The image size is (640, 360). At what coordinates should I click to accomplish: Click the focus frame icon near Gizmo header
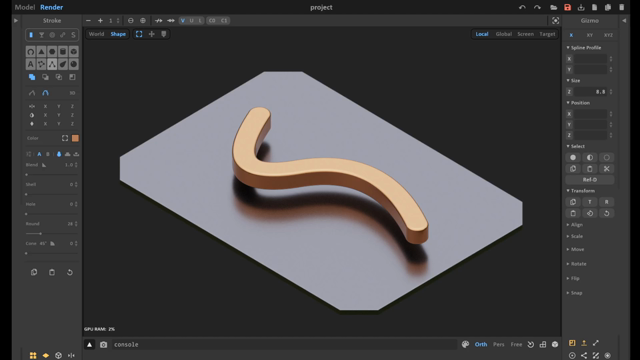556,20
